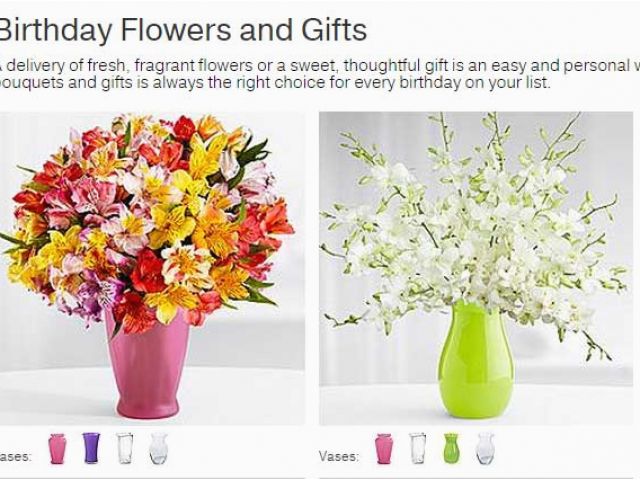This screenshot has height=480, width=640.
Task: Click the Birthday Flowers and Gifts heading
Action: pyautogui.click(x=182, y=30)
